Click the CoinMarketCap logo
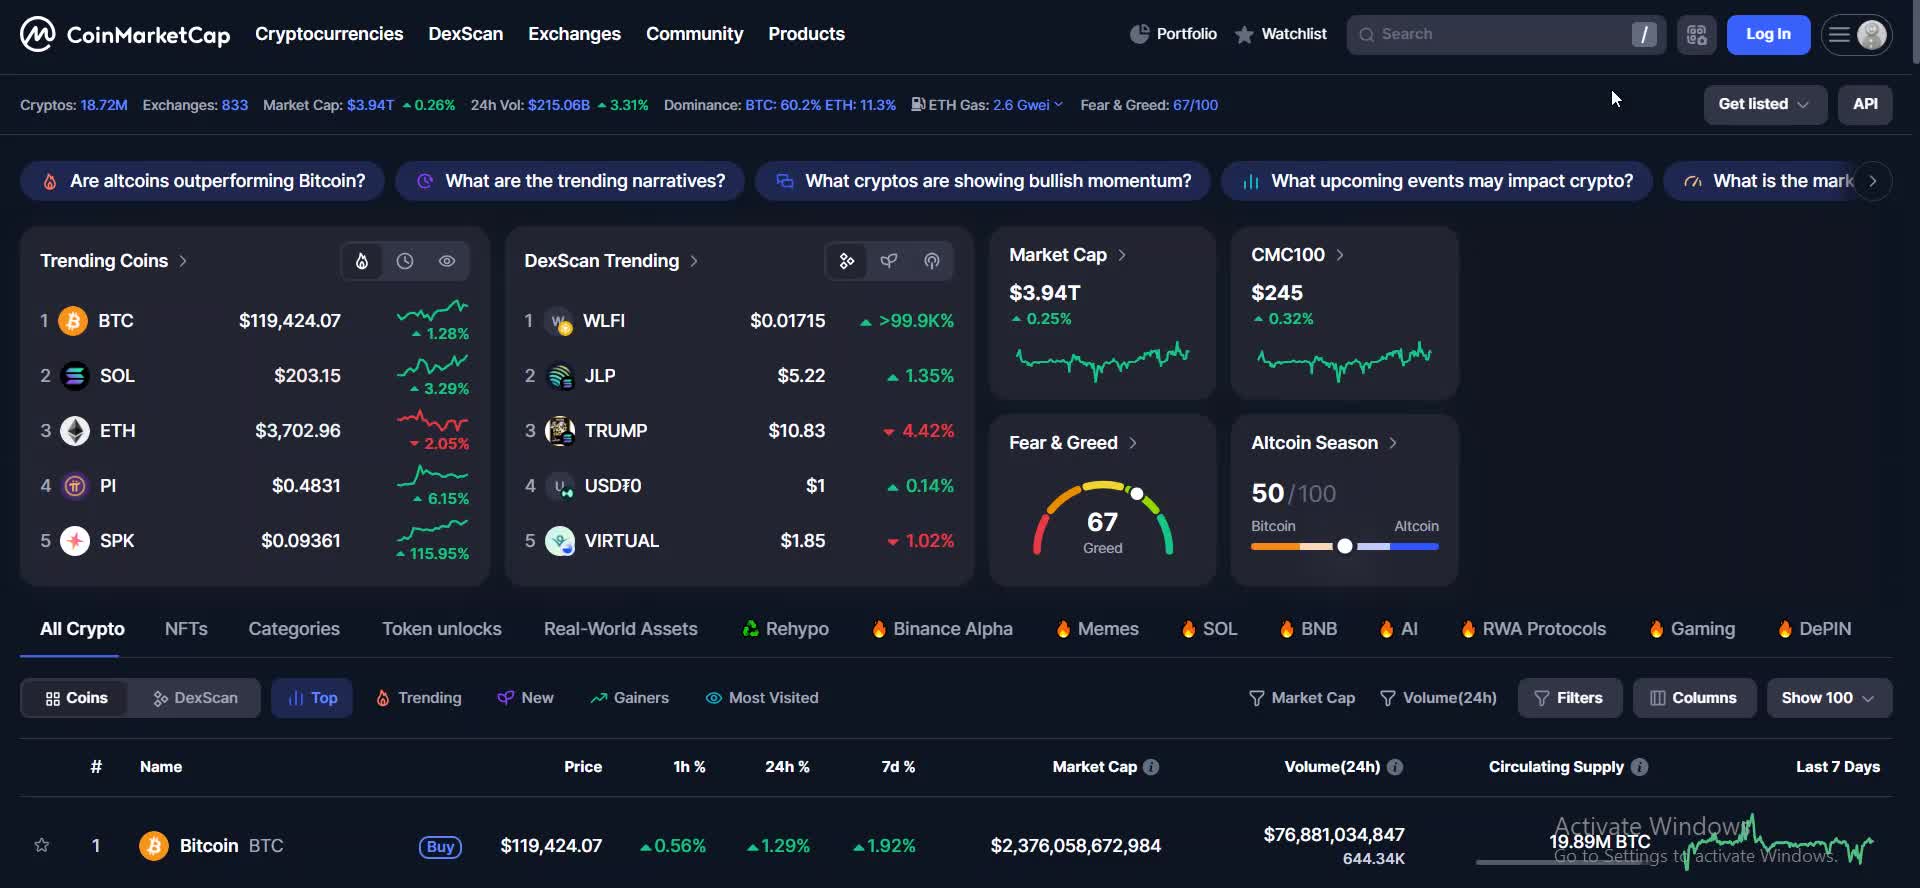Screen dimensions: 1920x888 pos(125,34)
